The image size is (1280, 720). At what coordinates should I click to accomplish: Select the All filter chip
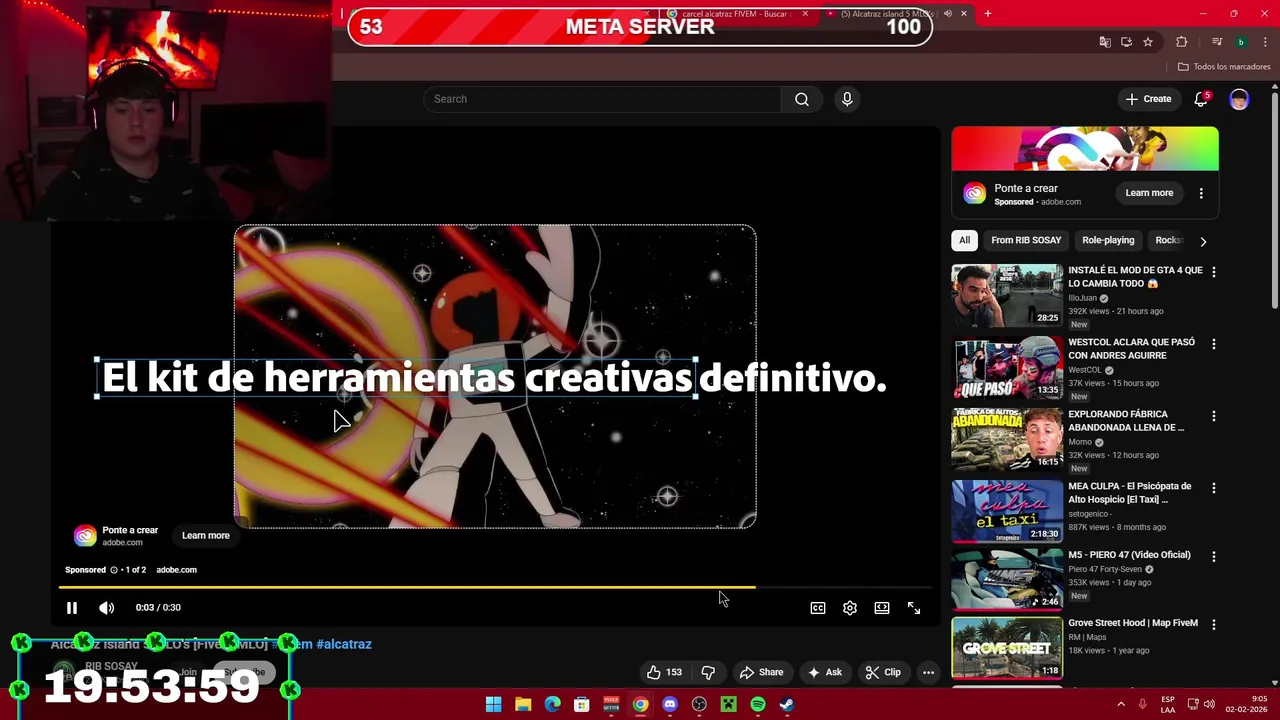point(964,240)
